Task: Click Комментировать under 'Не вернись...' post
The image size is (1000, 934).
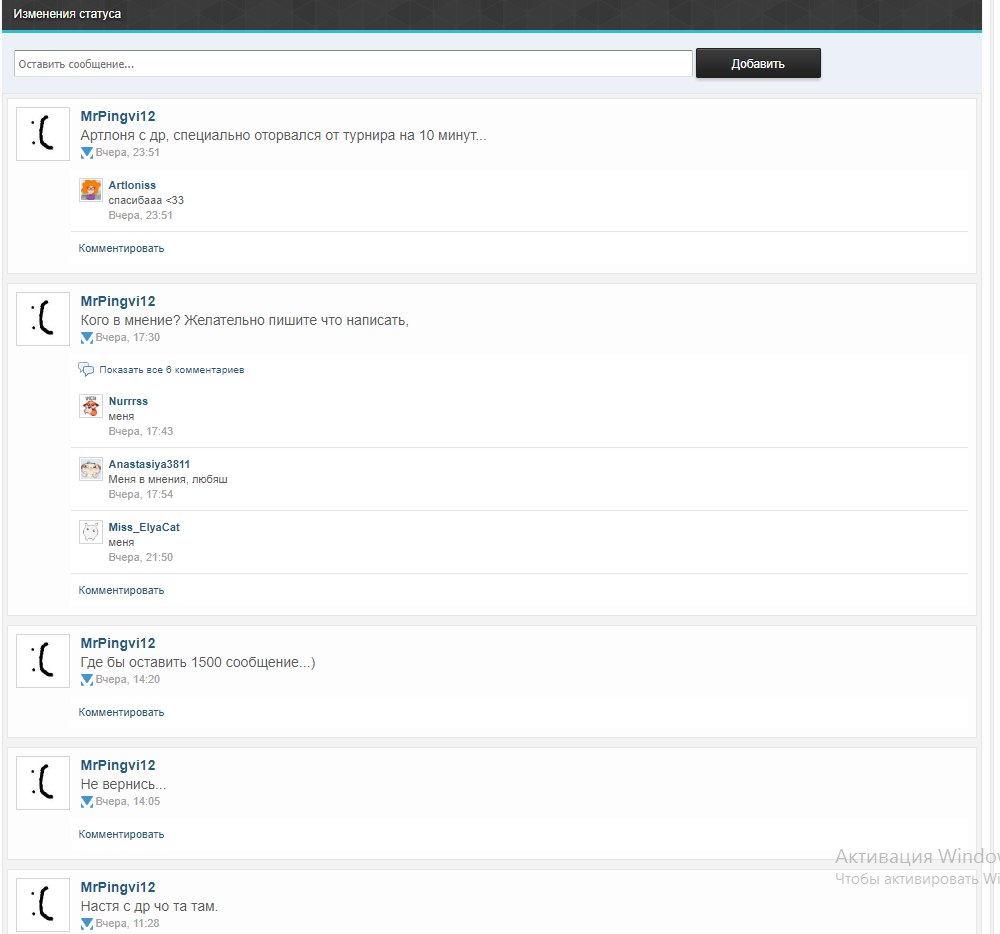Action: click(121, 834)
